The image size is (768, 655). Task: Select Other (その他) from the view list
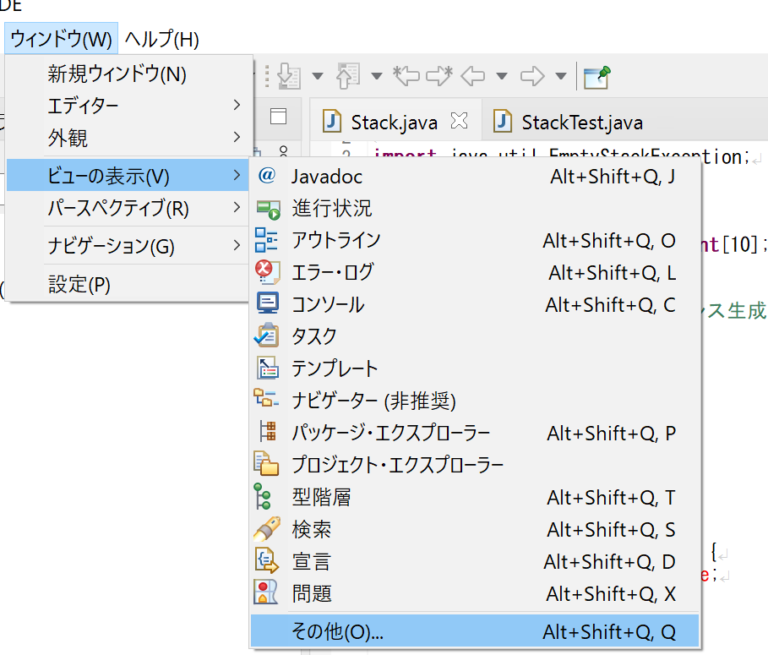337,631
